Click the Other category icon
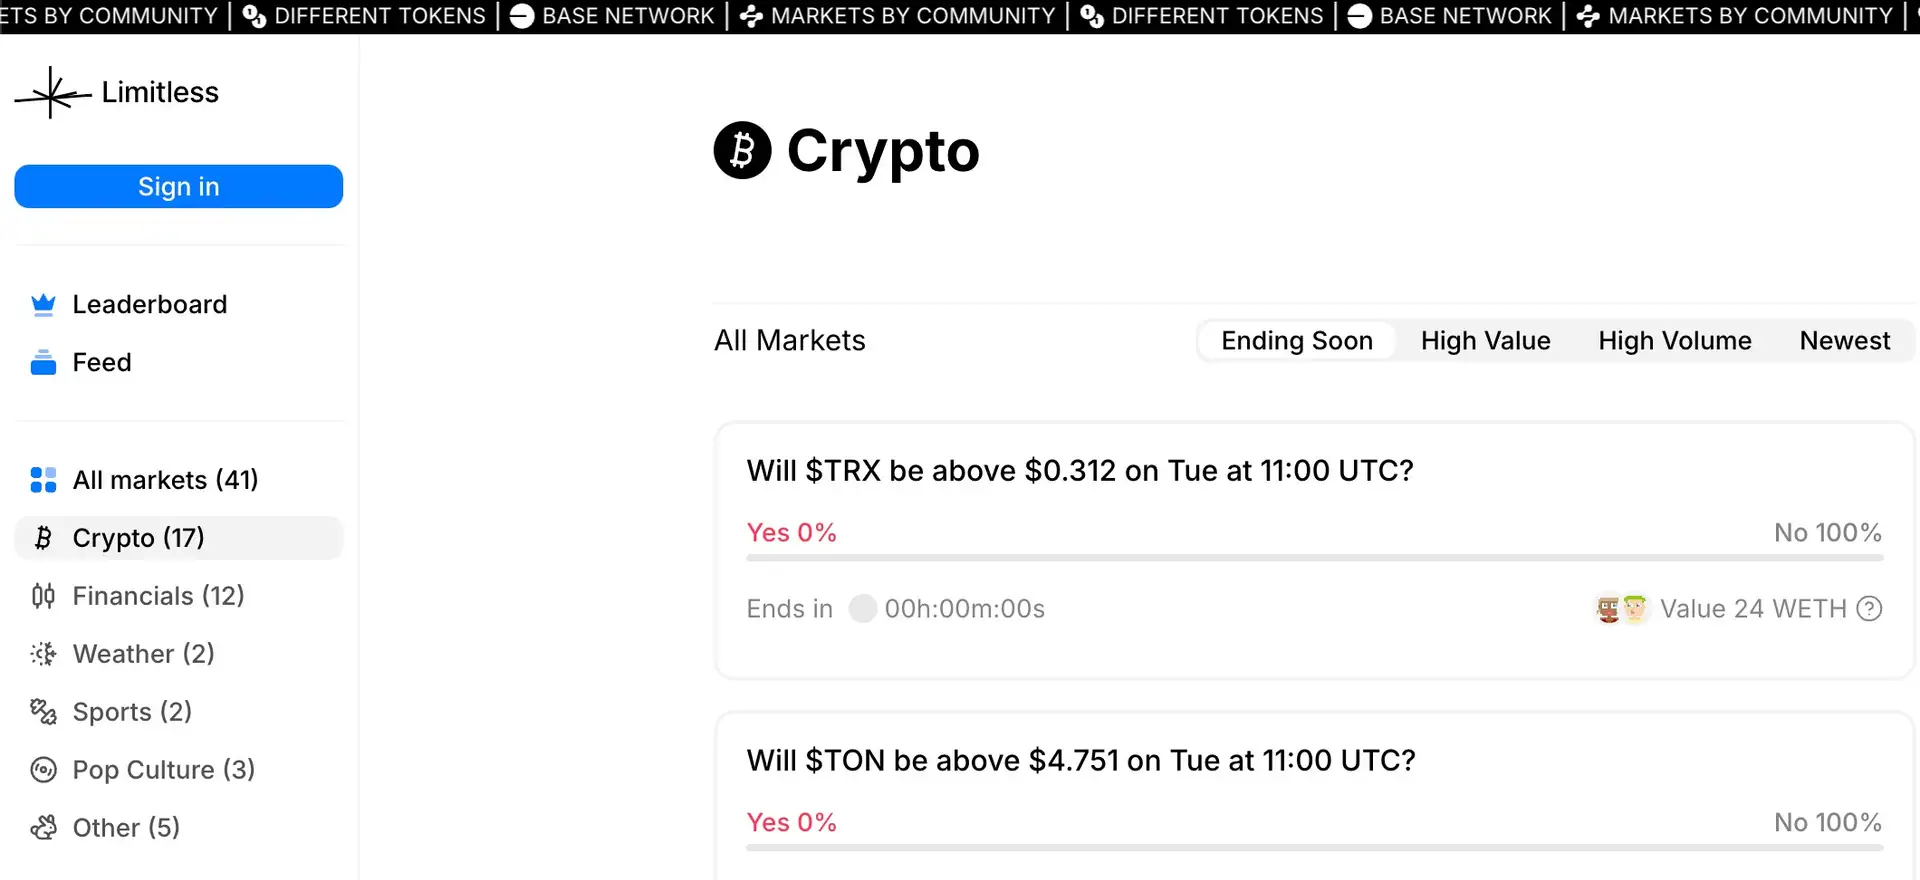Image resolution: width=1920 pixels, height=880 pixels. click(43, 828)
